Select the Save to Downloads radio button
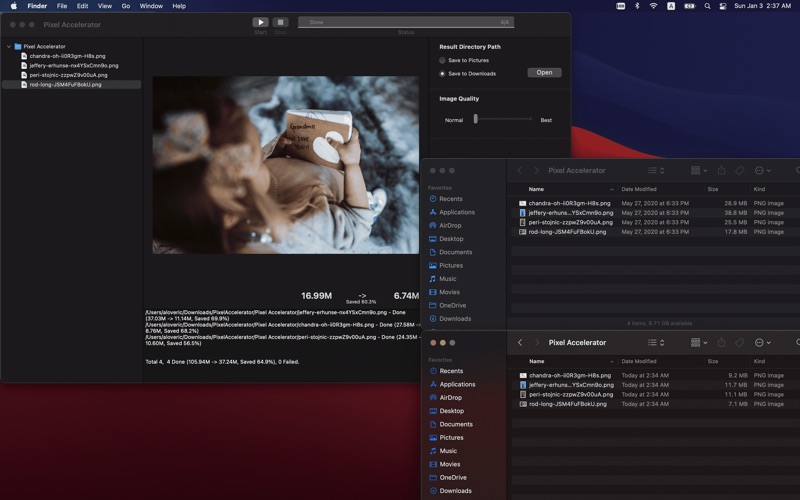 (x=443, y=74)
